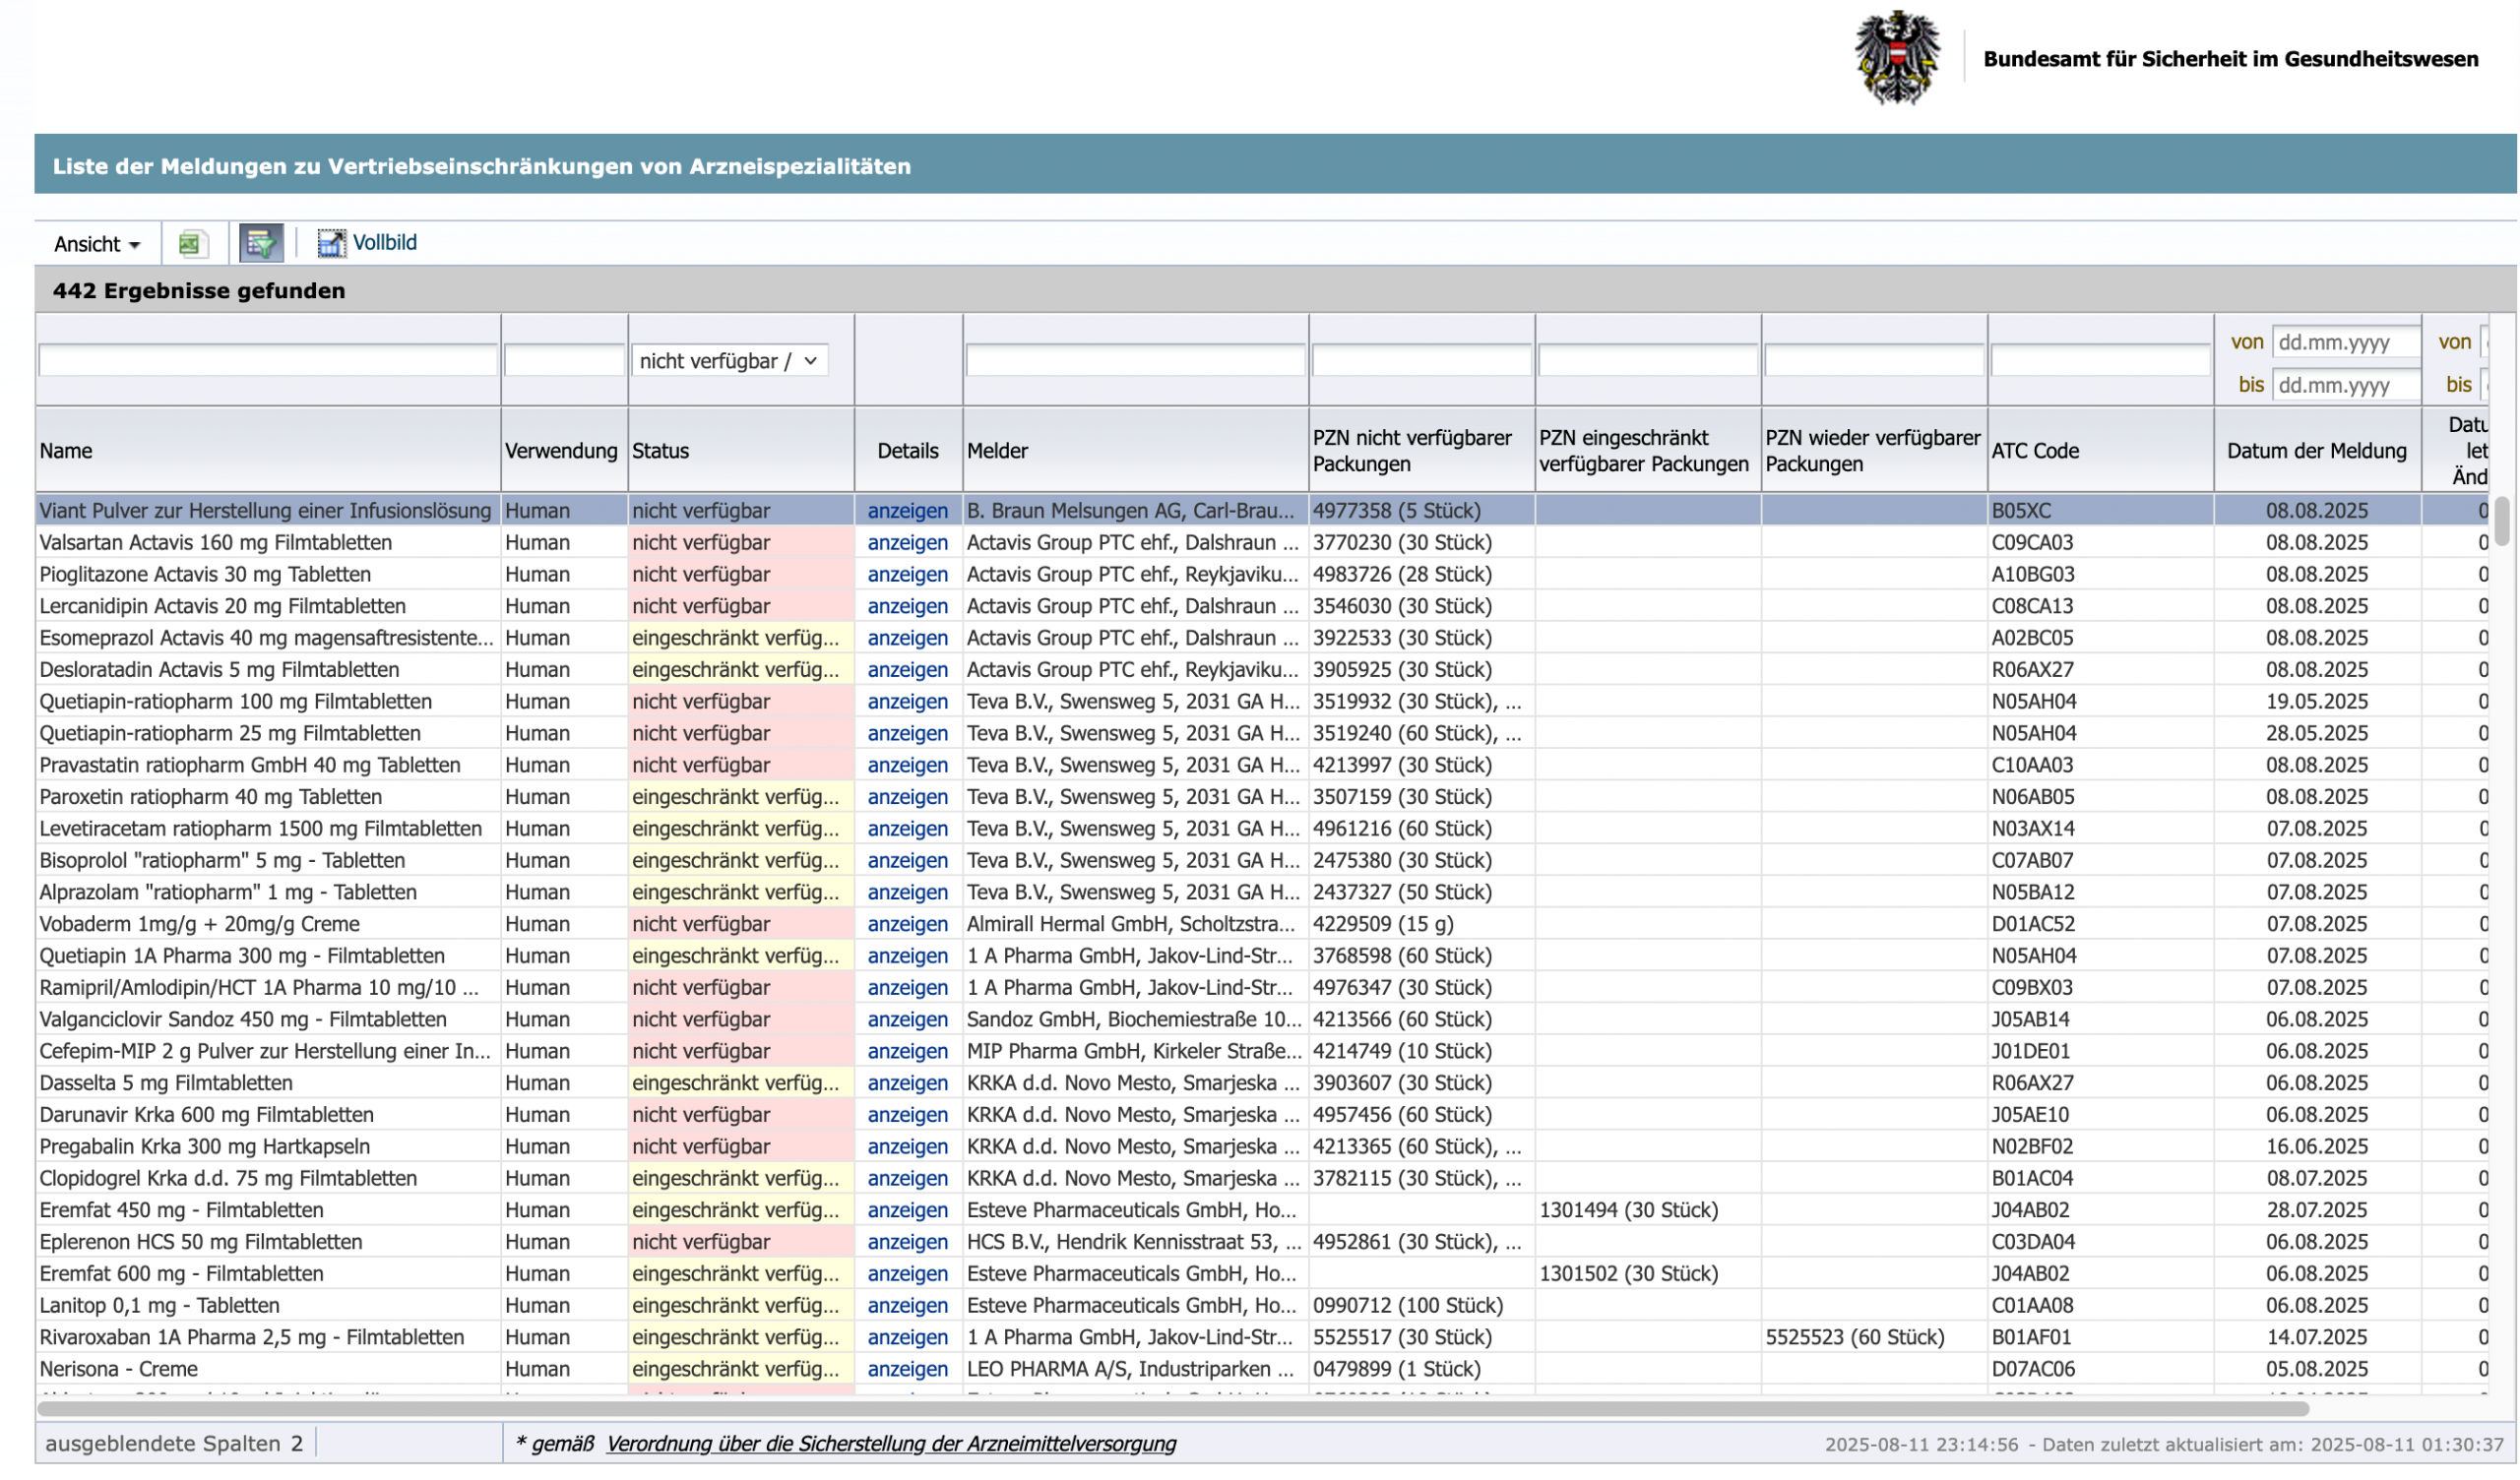Select the Esomeprazol Actavis 40 mg row name

(x=266, y=638)
